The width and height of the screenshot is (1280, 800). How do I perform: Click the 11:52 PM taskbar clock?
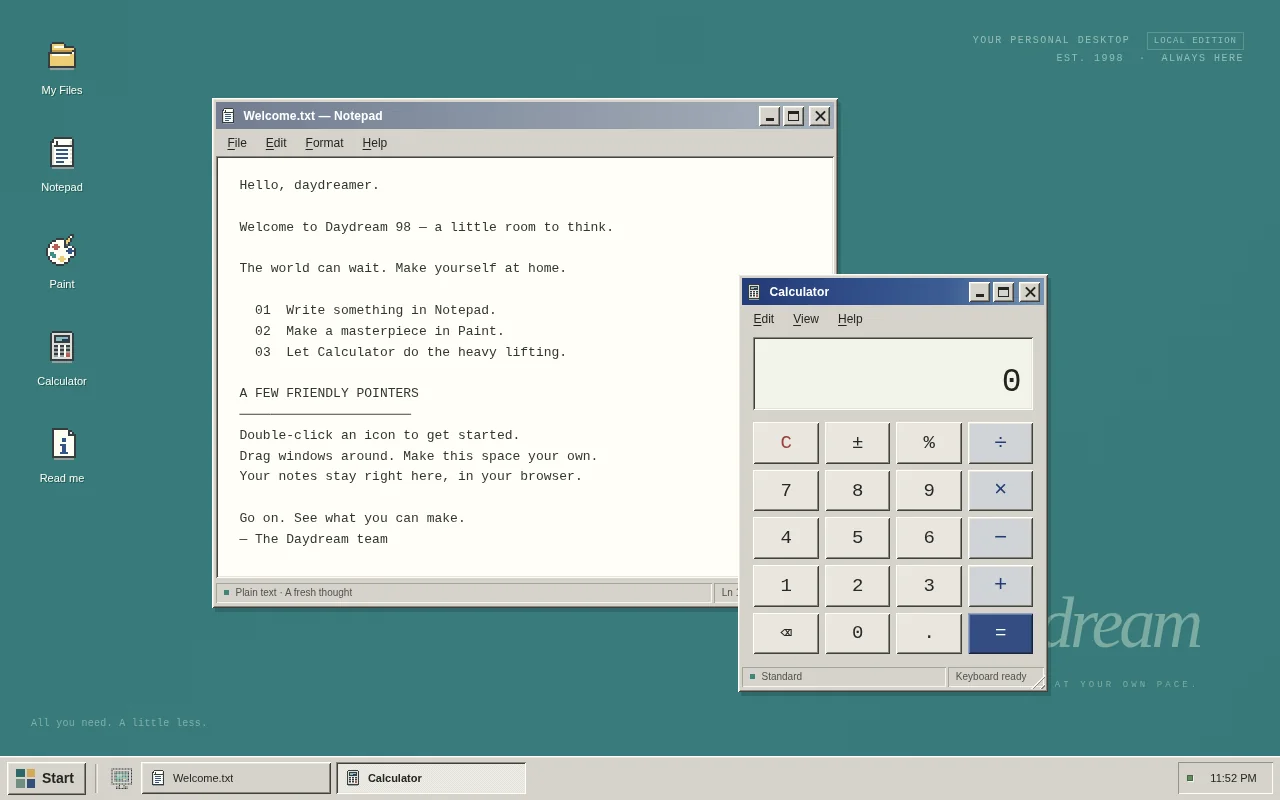(1233, 778)
